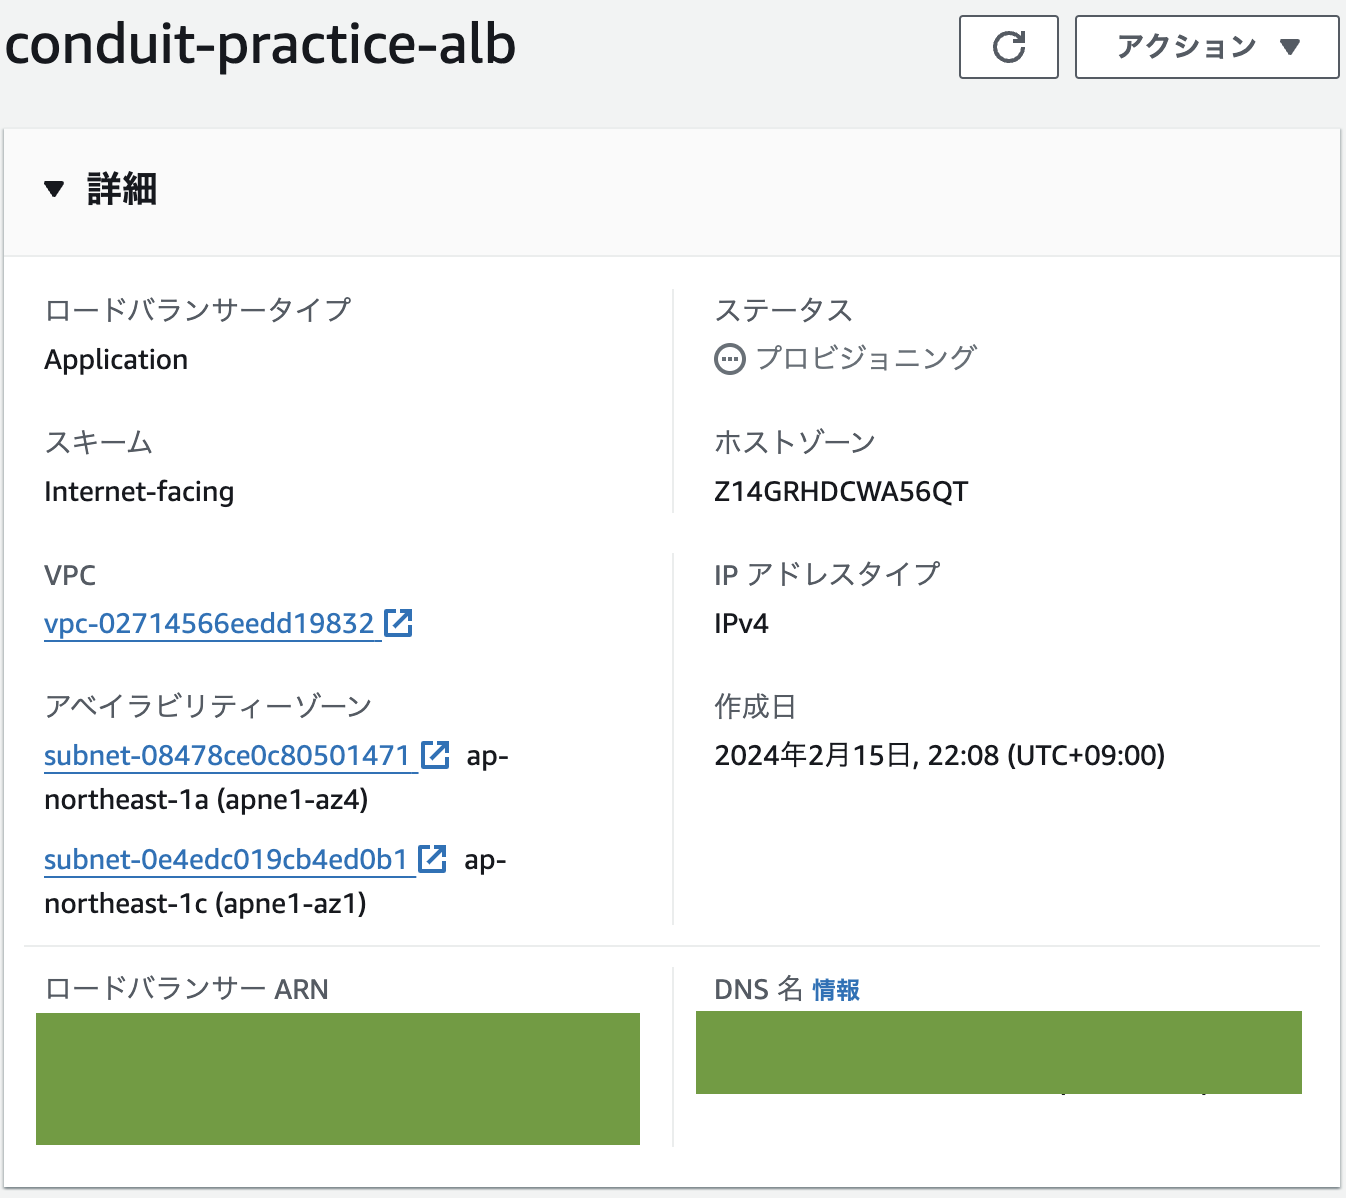Click the アクション dropdown arrow
Viewport: 1346px width, 1198px height.
tap(1290, 46)
